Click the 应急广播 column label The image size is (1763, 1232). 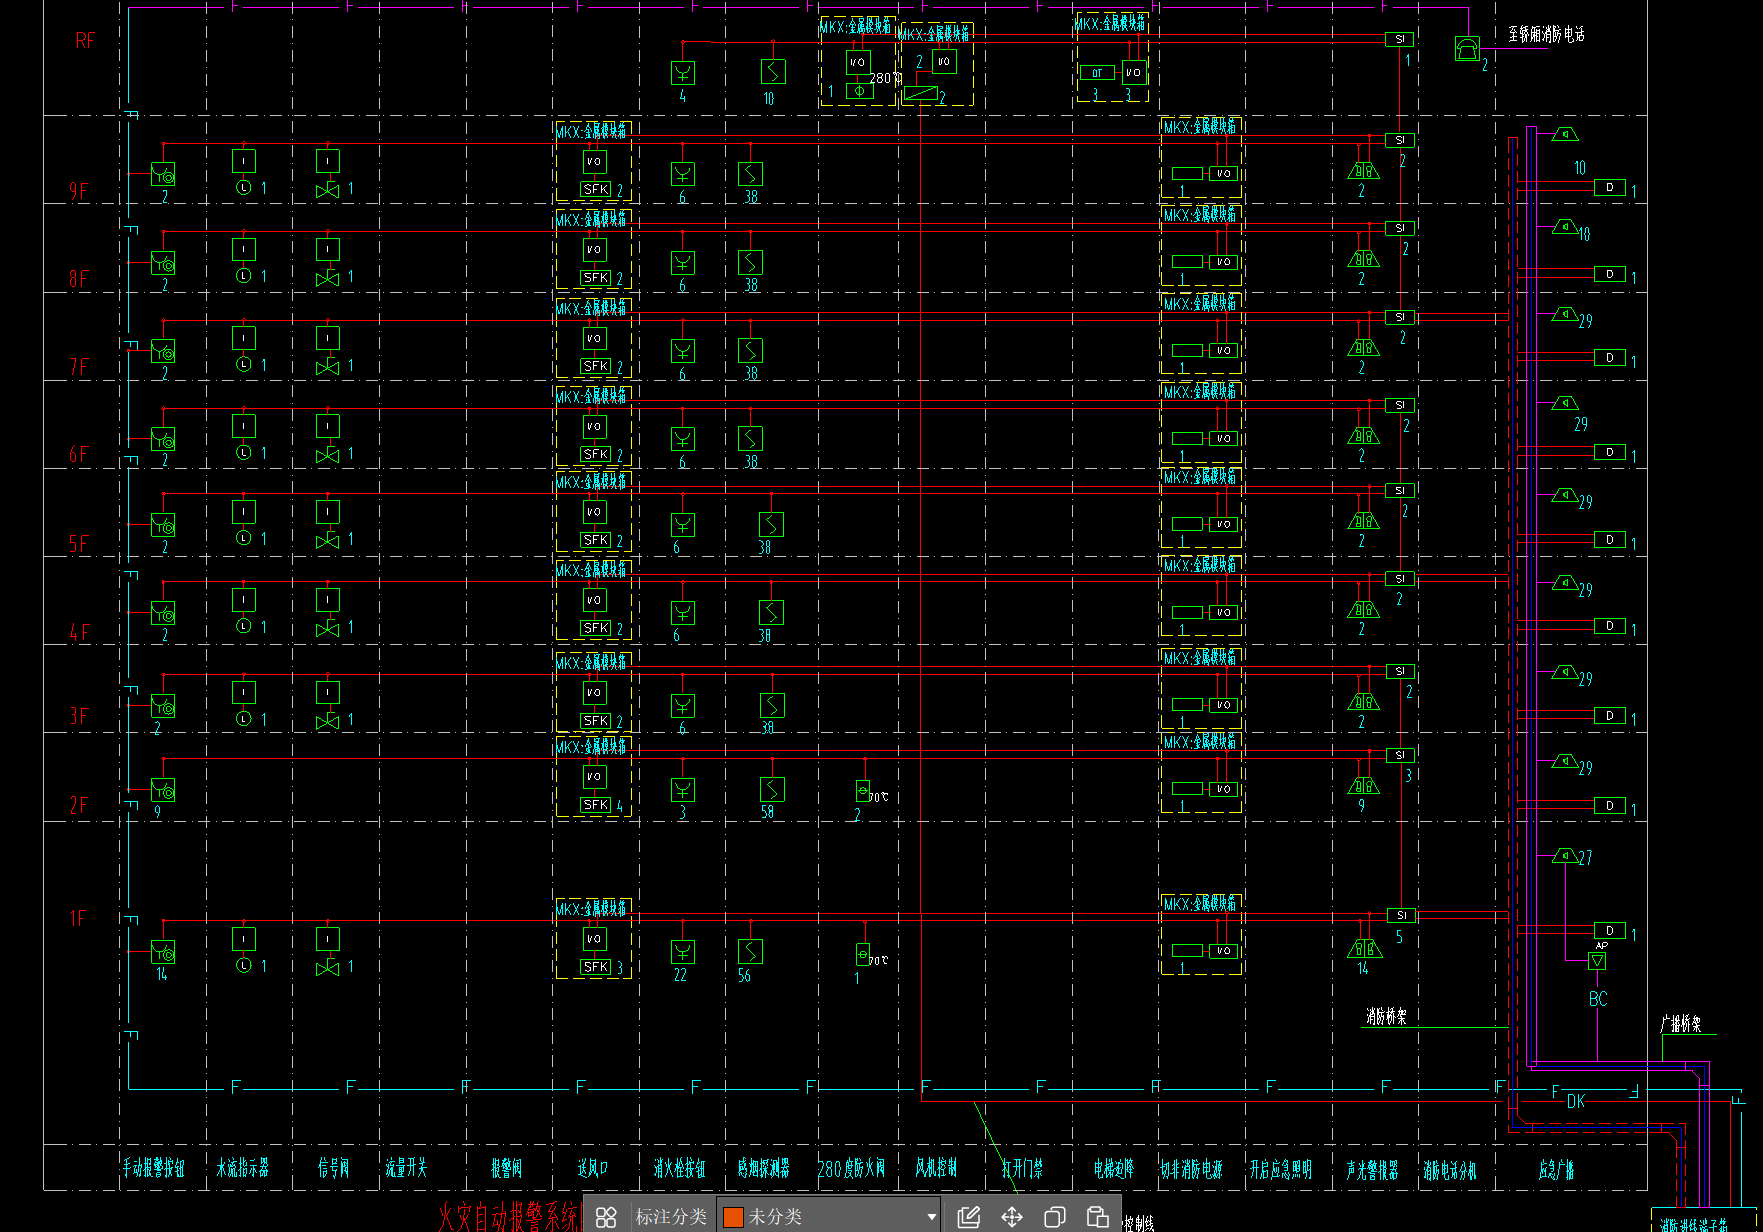coord(1557,1168)
